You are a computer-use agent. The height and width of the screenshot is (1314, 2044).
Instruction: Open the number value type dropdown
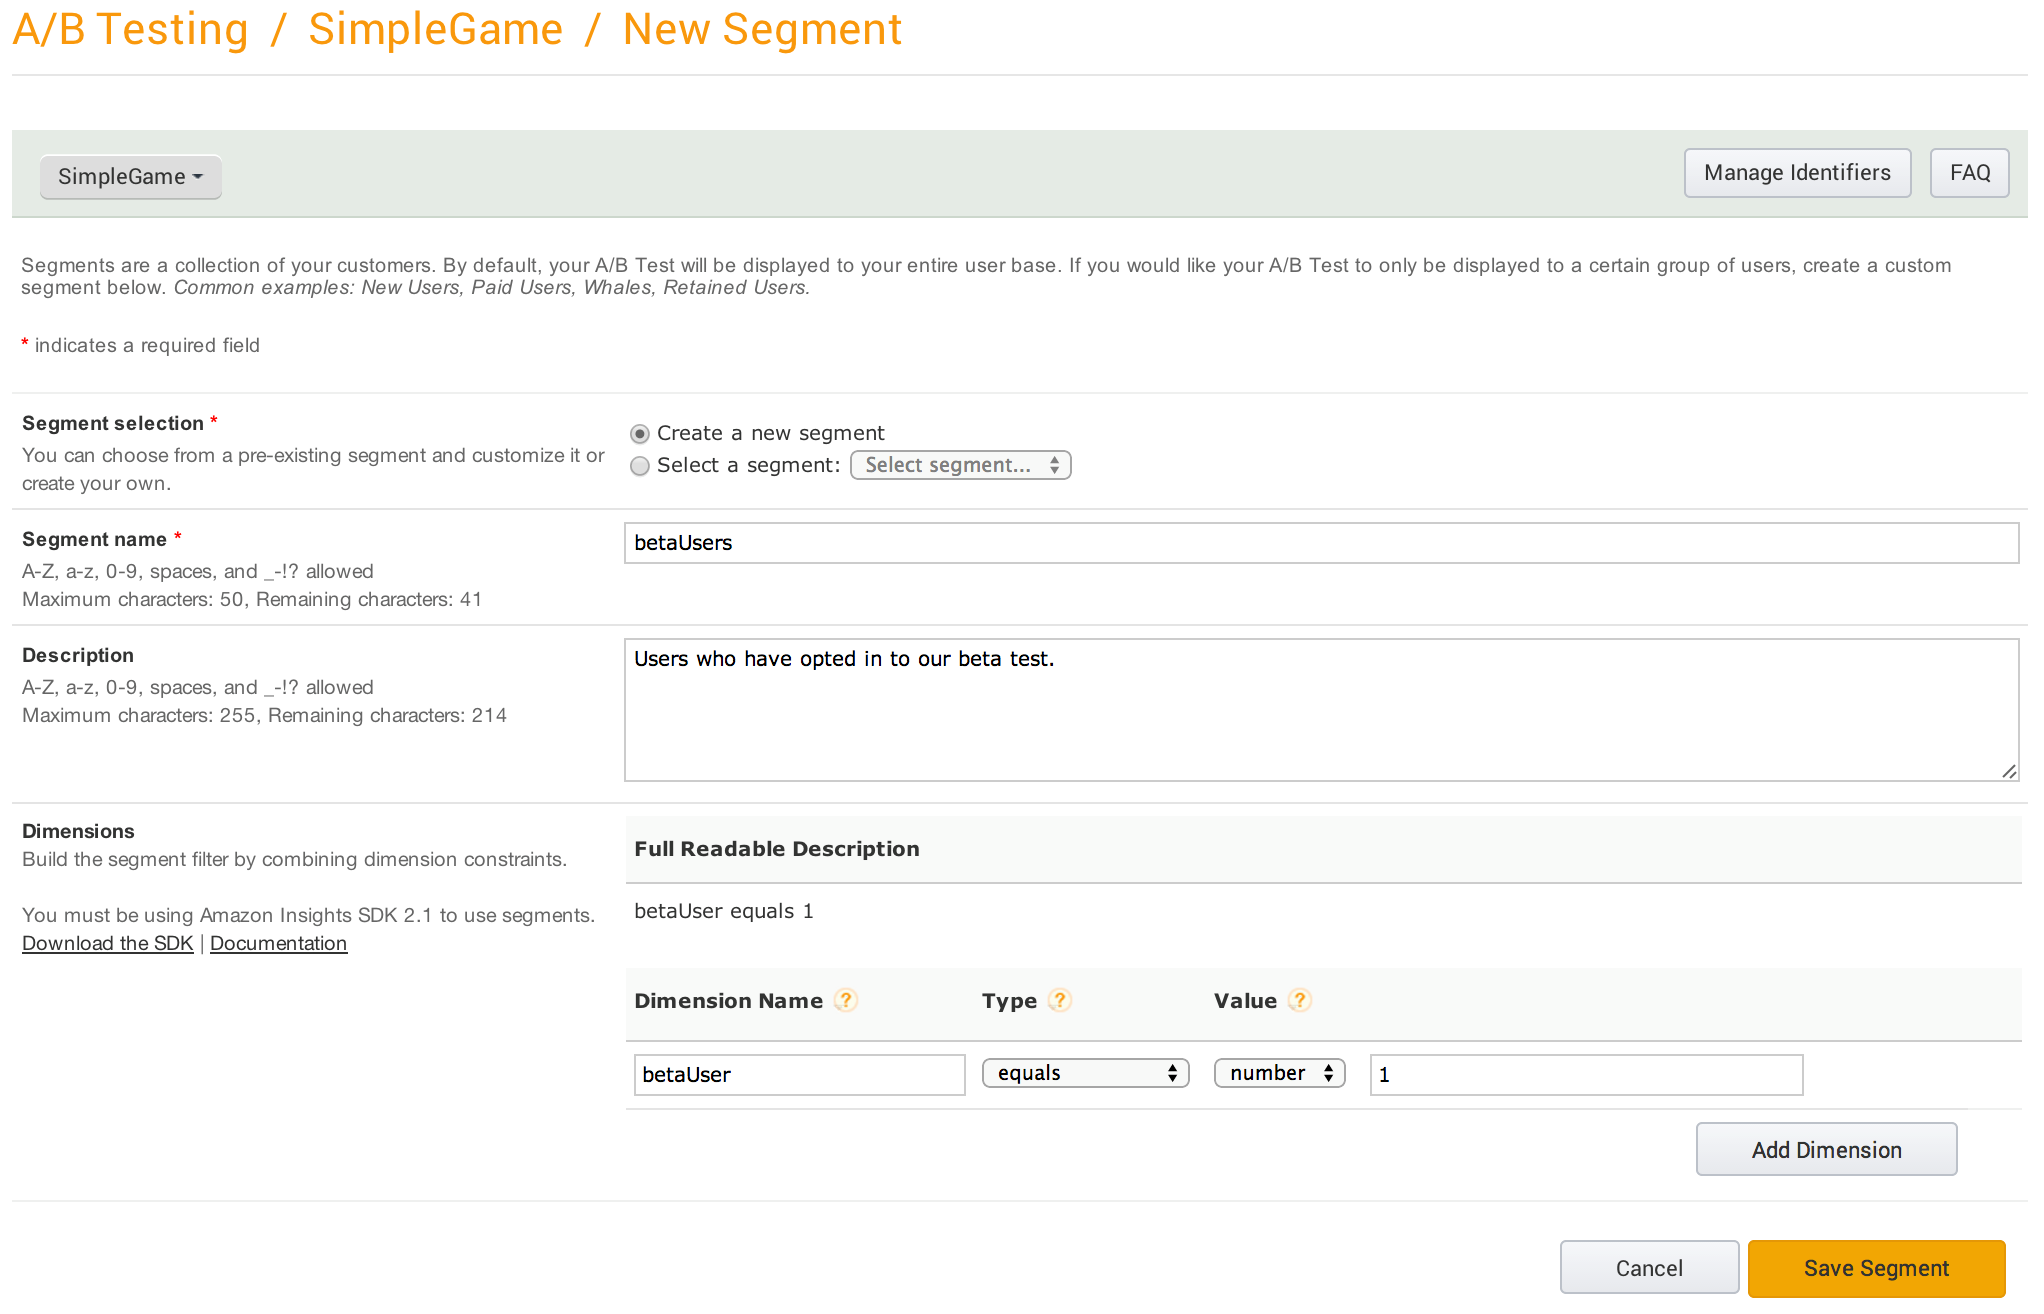[1279, 1073]
